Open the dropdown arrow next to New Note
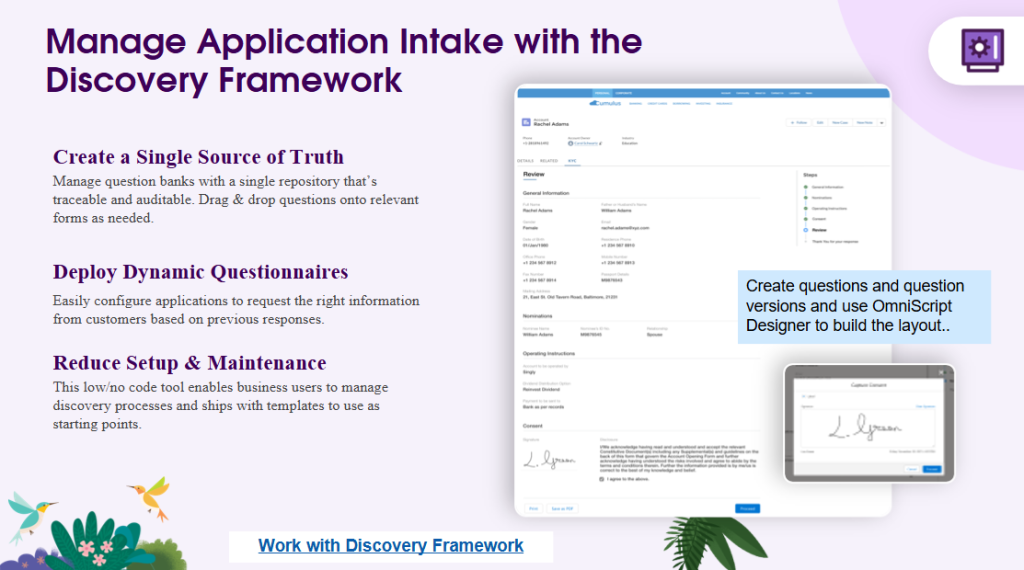The height and width of the screenshot is (570, 1024). coord(882,123)
